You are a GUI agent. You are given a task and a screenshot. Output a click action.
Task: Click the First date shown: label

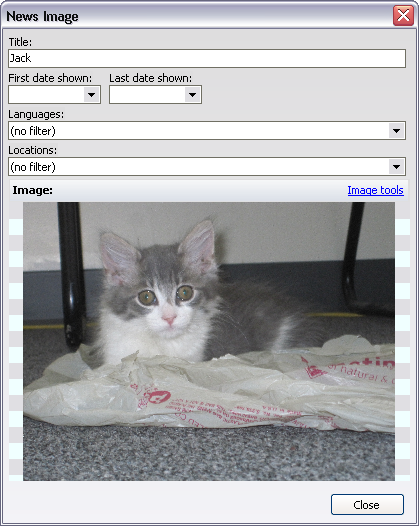pyautogui.click(x=50, y=78)
